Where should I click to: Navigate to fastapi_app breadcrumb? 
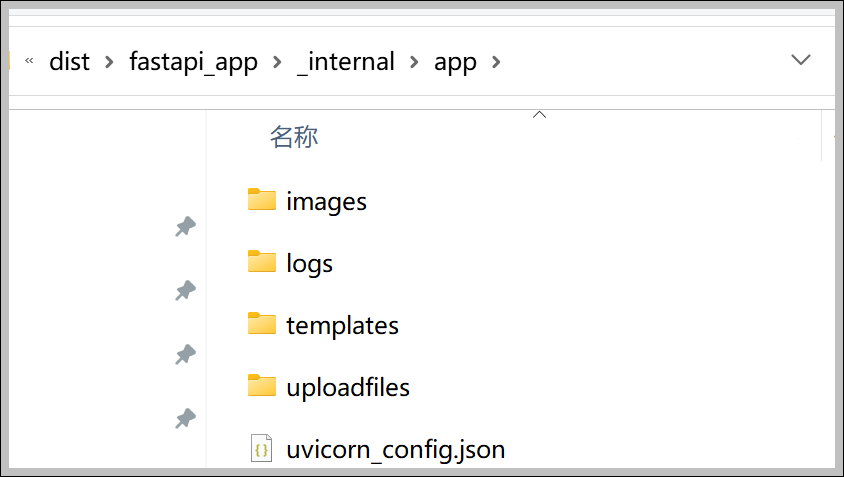pyautogui.click(x=193, y=62)
